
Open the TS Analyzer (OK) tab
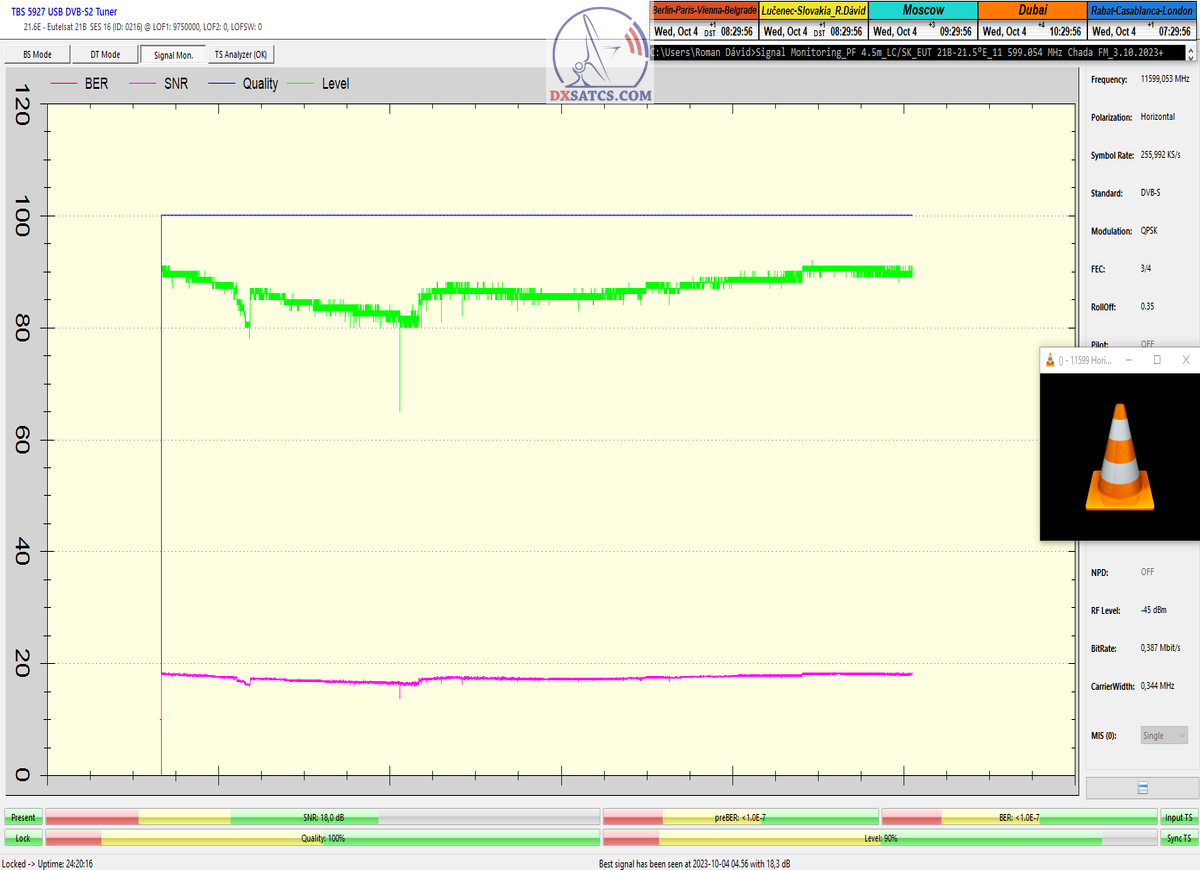pyautogui.click(x=240, y=55)
